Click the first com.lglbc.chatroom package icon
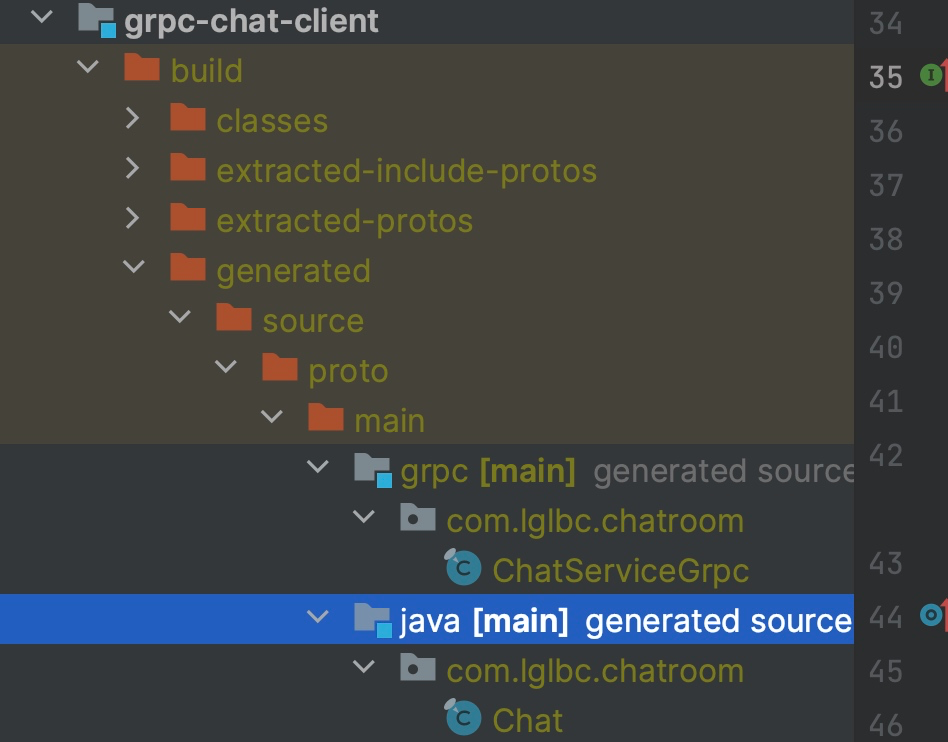Screen dimensions: 948x742 click(x=418, y=519)
